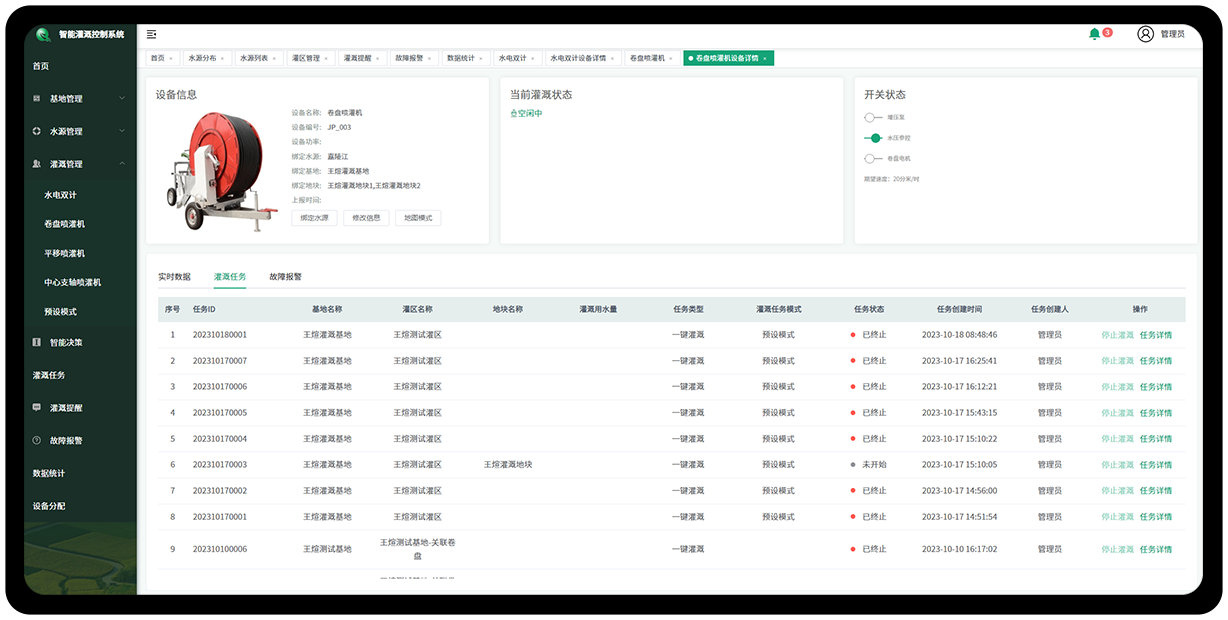The height and width of the screenshot is (620, 1228).
Task: Click the hose reel irrigator device image
Action: pyautogui.click(x=214, y=168)
